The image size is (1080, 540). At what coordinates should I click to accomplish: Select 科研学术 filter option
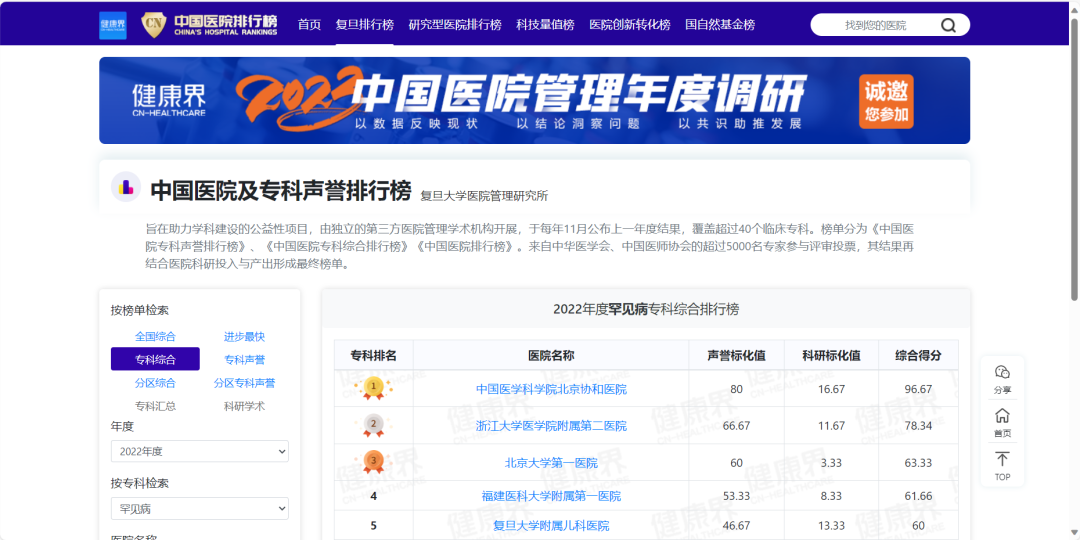click(244, 406)
